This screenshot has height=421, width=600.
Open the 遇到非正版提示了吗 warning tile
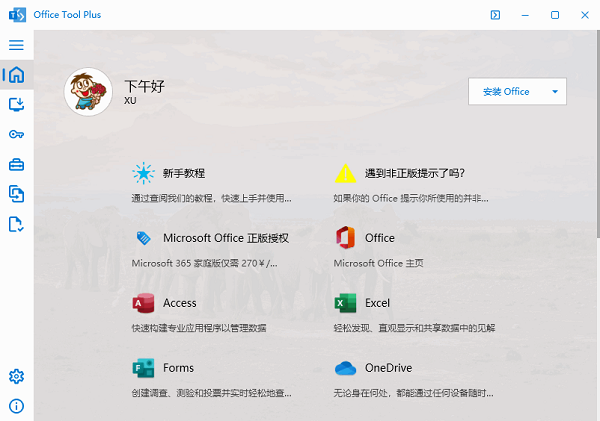[x=412, y=183]
